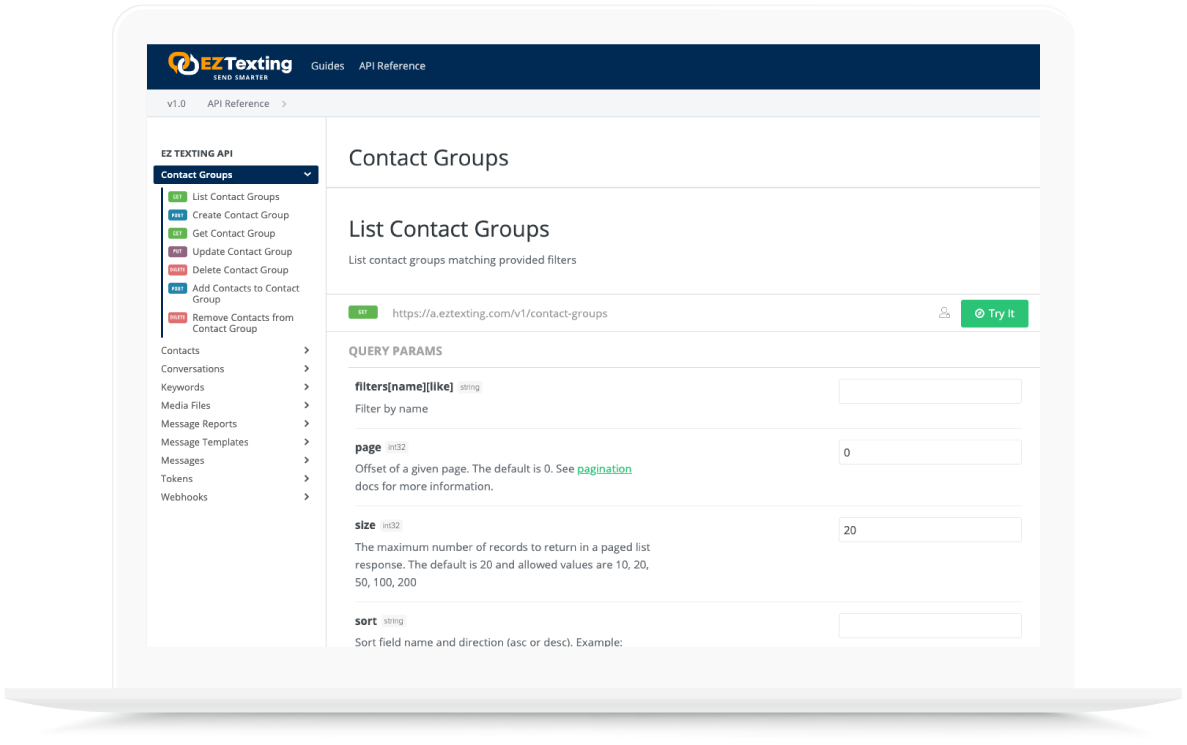Click the Contact Groups page title
Screen dimensions: 1187x745
[x=428, y=157]
